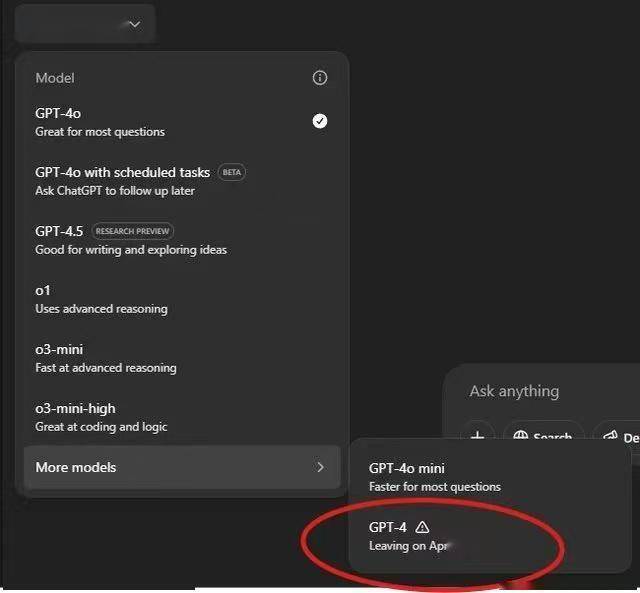Expand the More models submenu

182,467
